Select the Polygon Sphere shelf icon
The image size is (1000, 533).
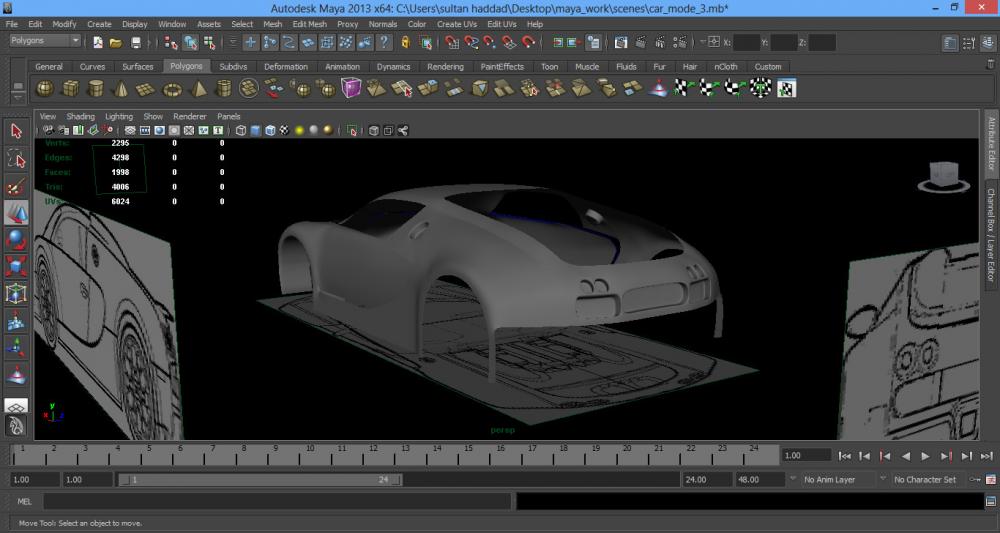pyautogui.click(x=46, y=89)
